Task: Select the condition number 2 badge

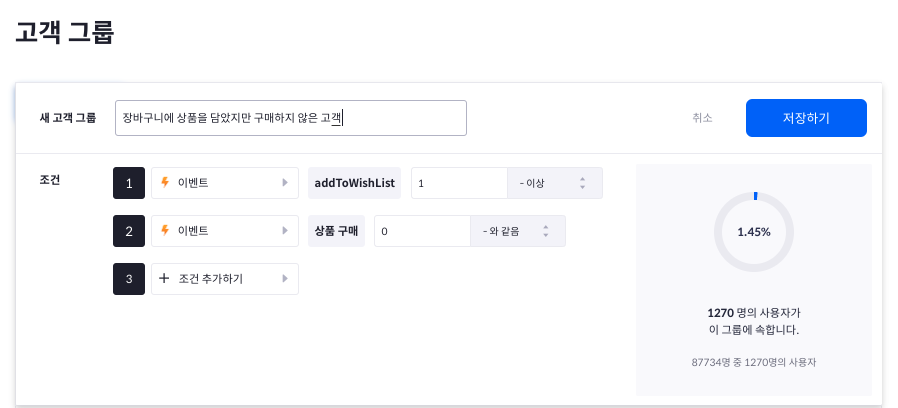Action: pos(129,231)
